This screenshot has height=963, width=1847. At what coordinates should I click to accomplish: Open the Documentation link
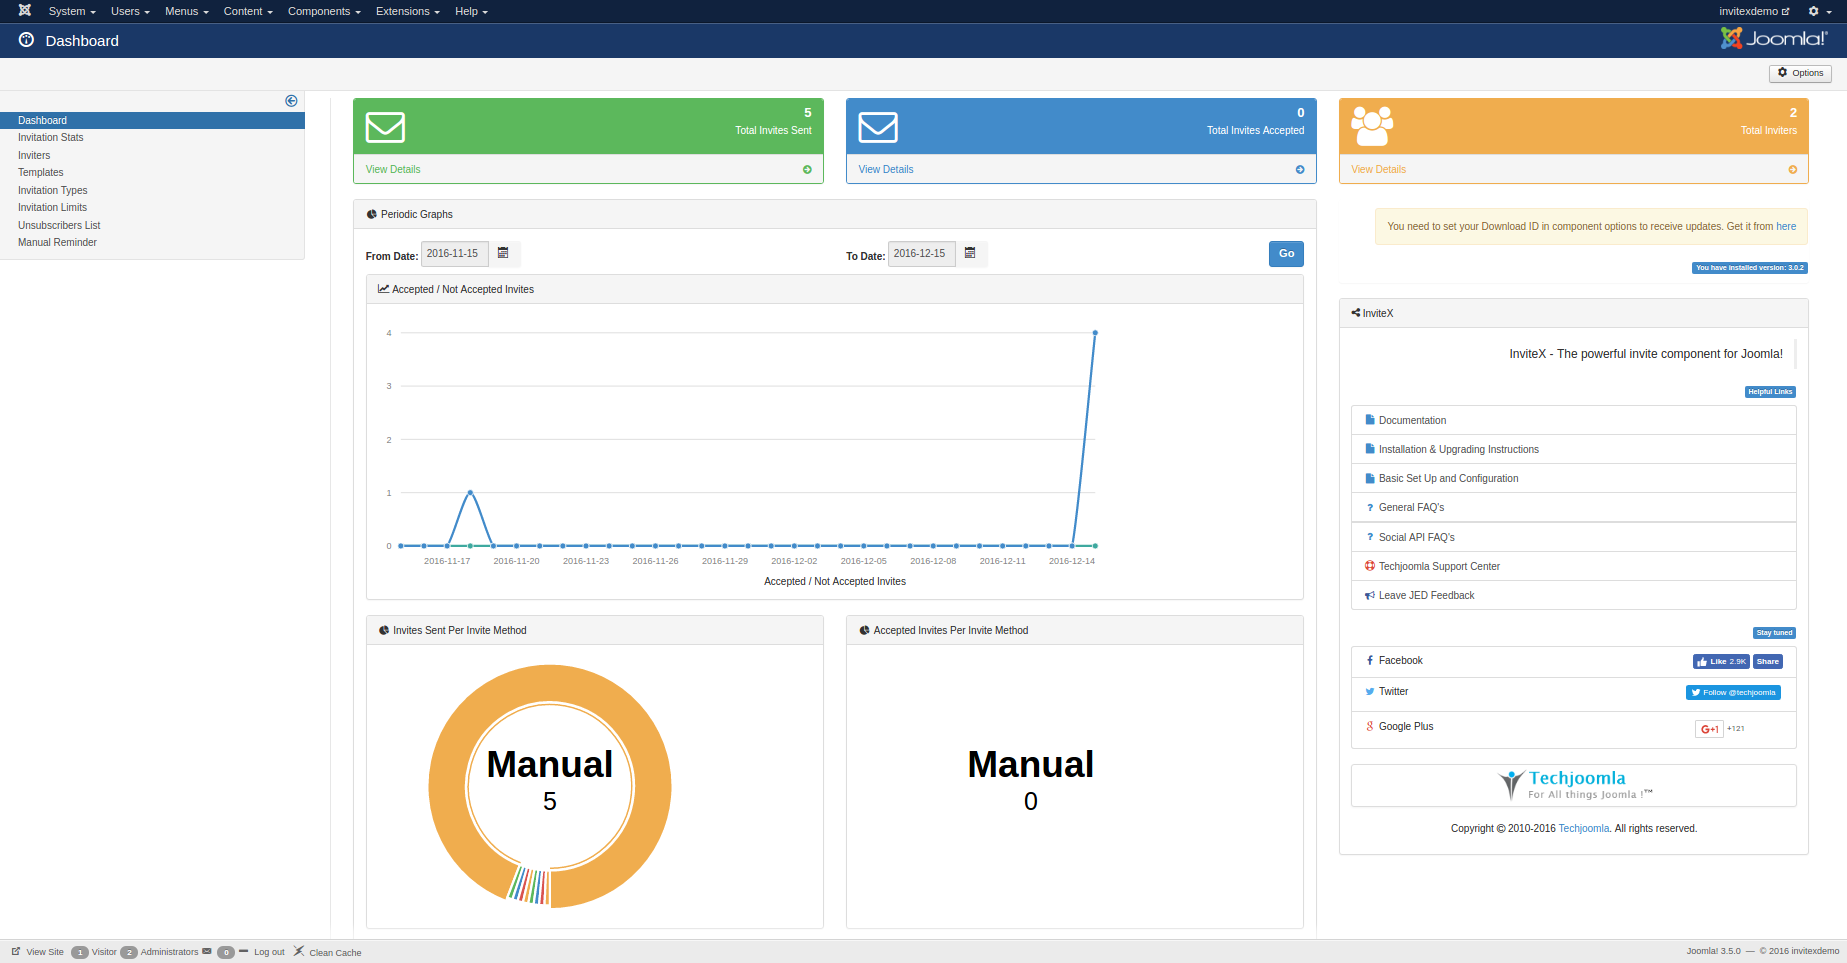[x=1412, y=421]
